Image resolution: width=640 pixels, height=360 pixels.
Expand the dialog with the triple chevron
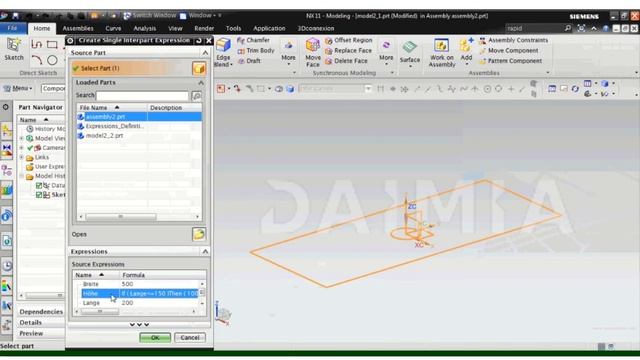point(139,324)
